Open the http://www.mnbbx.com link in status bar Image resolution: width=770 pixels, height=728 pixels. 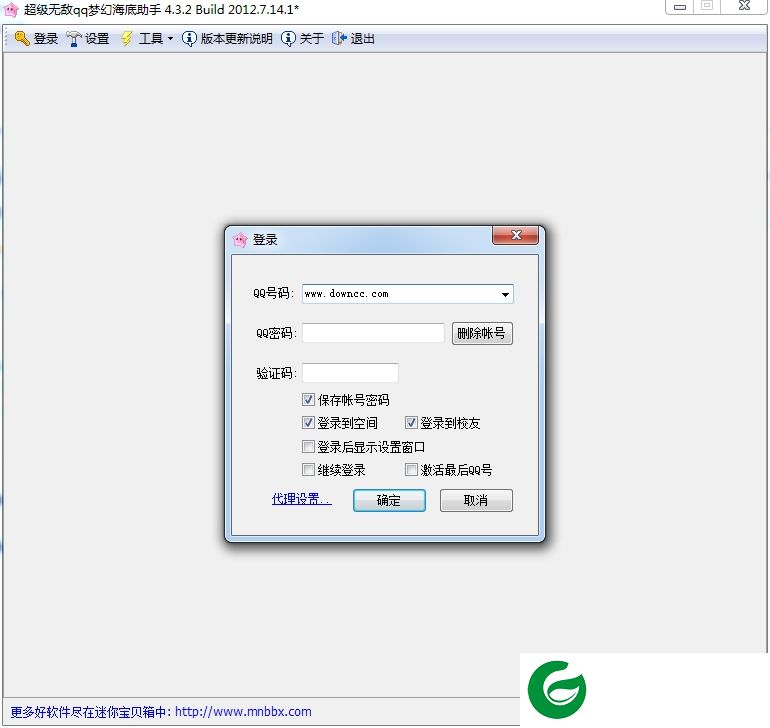click(x=243, y=712)
